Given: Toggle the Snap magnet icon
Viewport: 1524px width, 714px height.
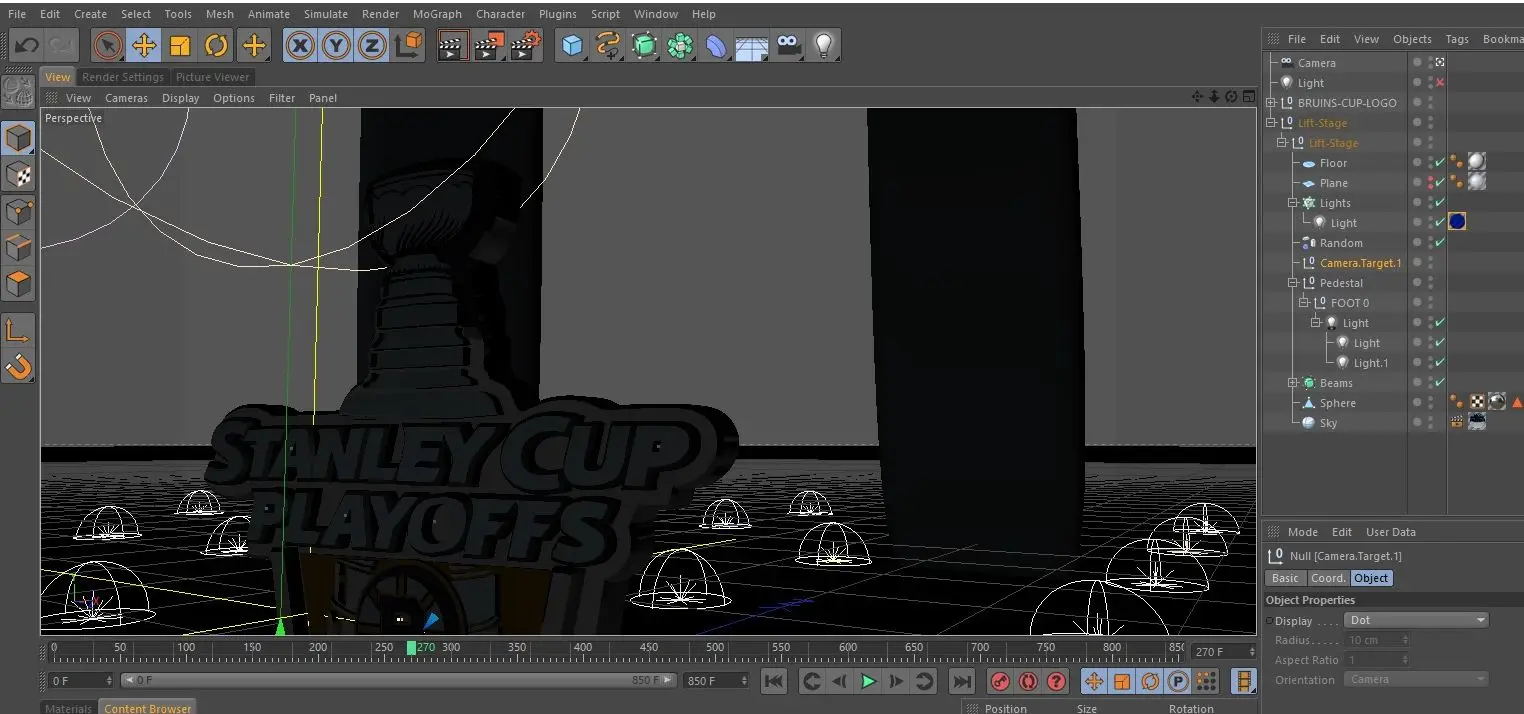Looking at the screenshot, I should (19, 367).
